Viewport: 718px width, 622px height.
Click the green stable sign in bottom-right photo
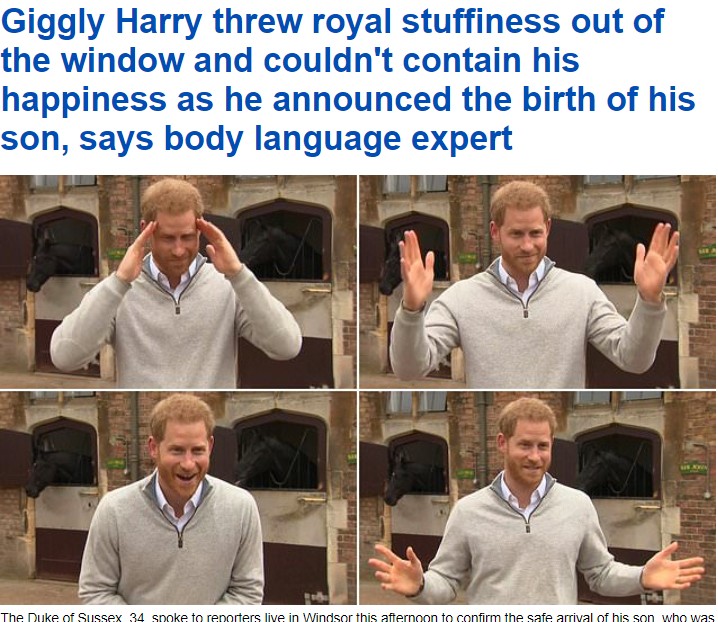point(693,469)
